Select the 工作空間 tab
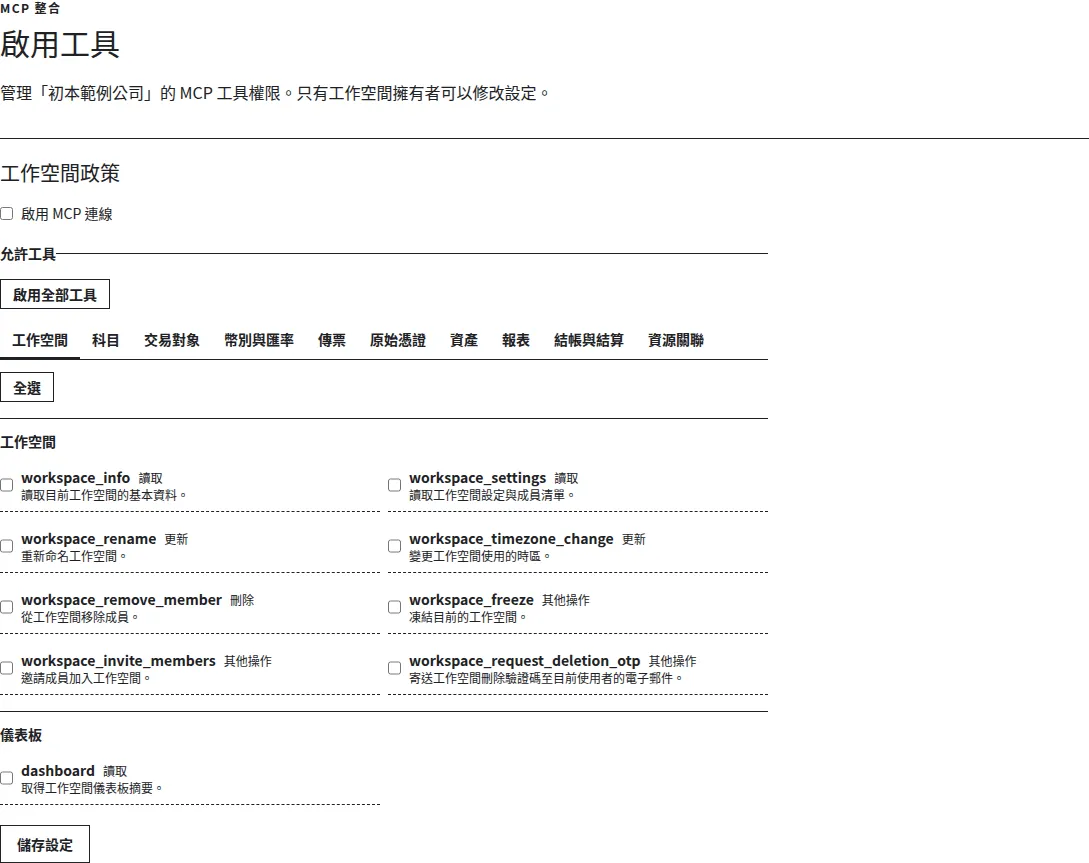Screen dimensions: 1089x863 coord(40,340)
